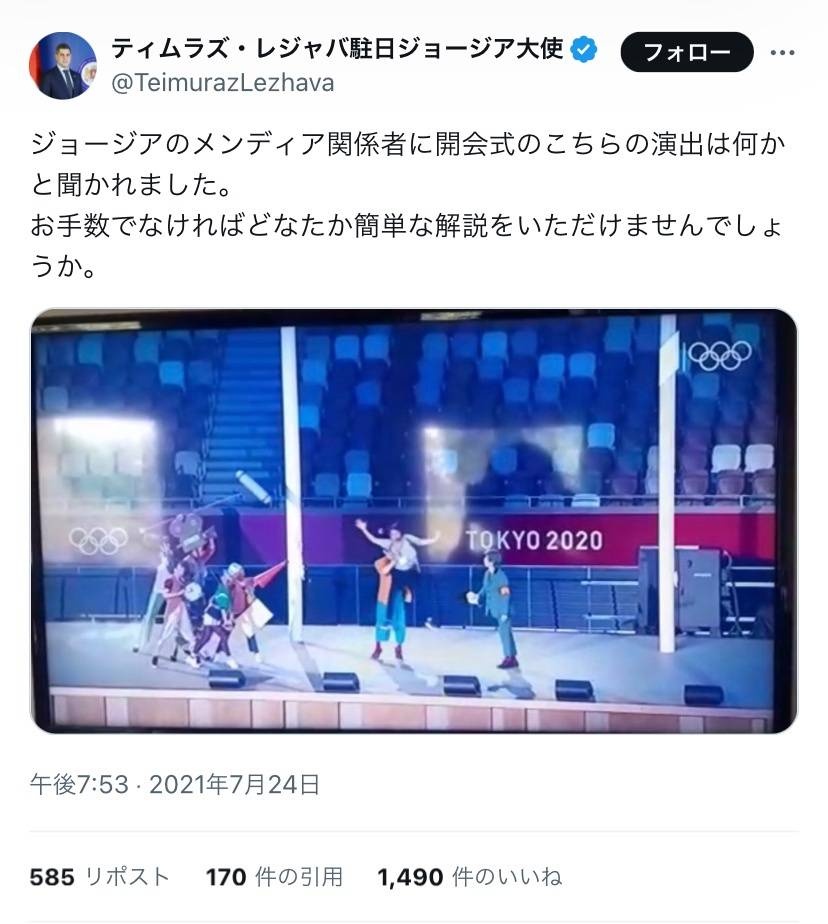Click the 170 quote count number
This screenshot has width=828, height=924.
(x=226, y=877)
